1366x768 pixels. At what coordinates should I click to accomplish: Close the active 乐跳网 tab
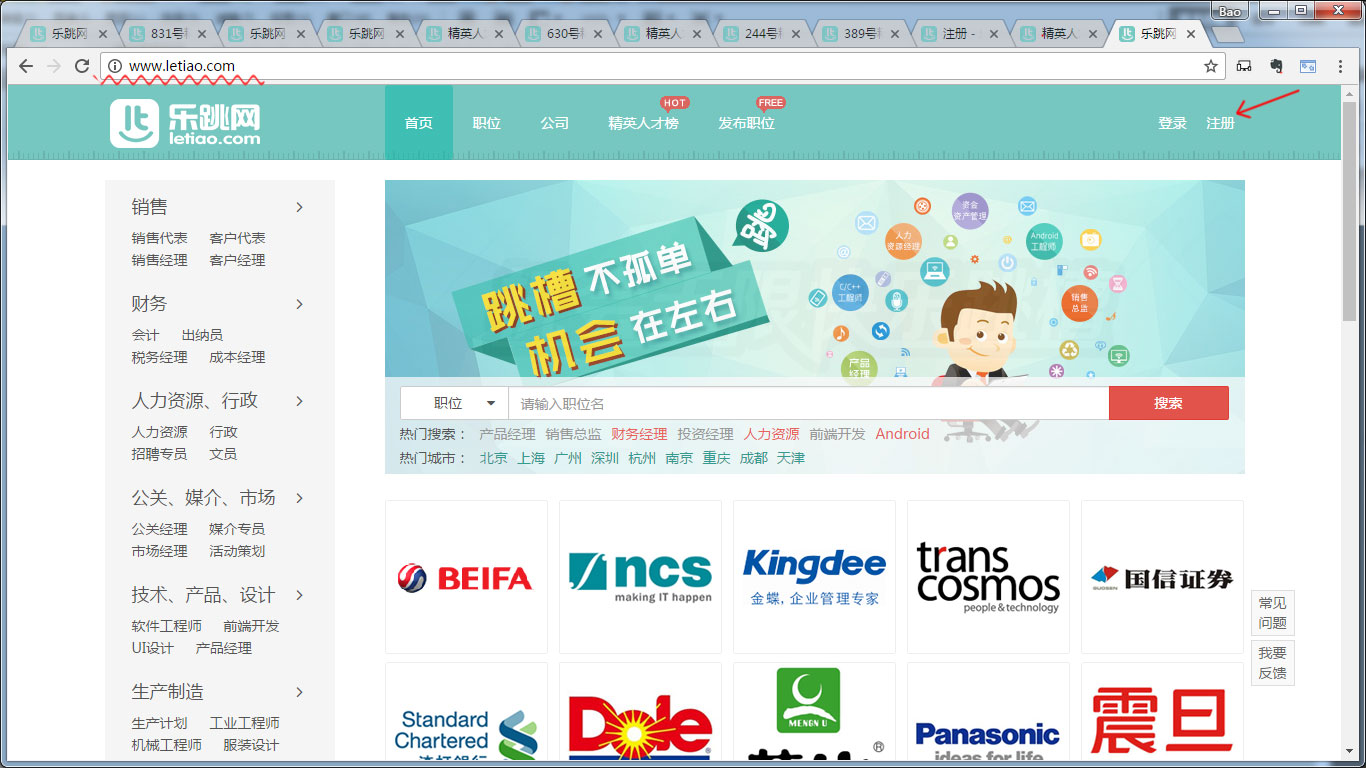[1191, 33]
